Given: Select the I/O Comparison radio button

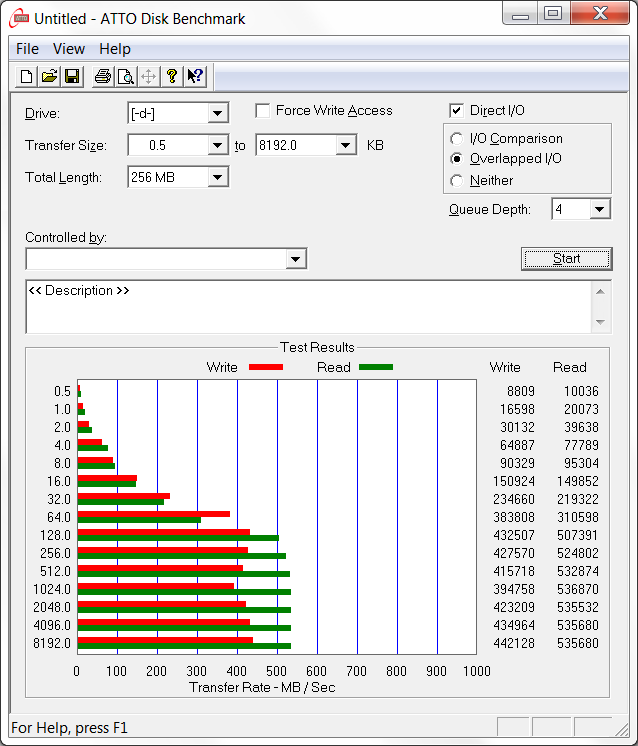Looking at the screenshot, I should [457, 139].
